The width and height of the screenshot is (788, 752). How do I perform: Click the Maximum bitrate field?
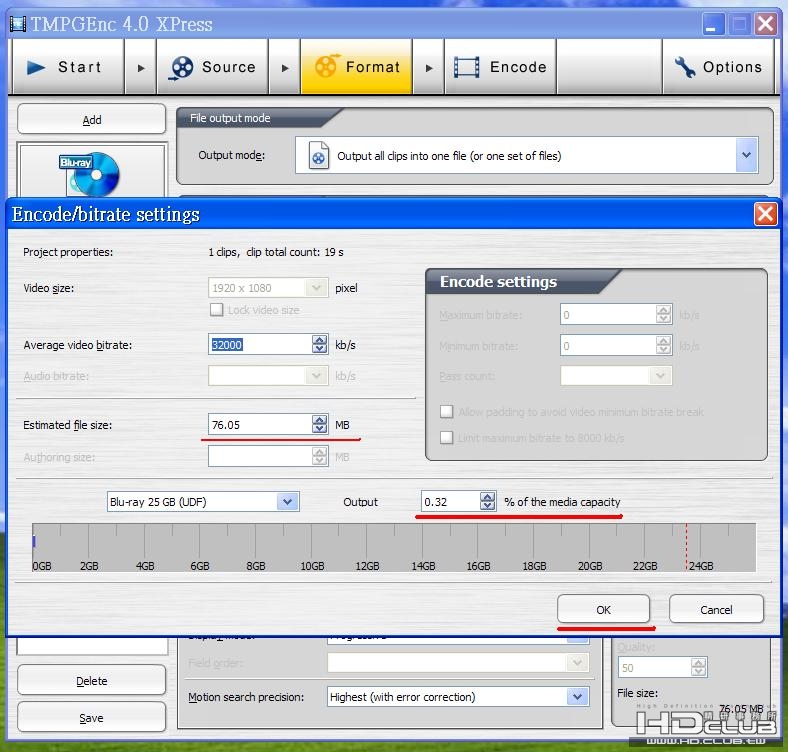tap(608, 315)
